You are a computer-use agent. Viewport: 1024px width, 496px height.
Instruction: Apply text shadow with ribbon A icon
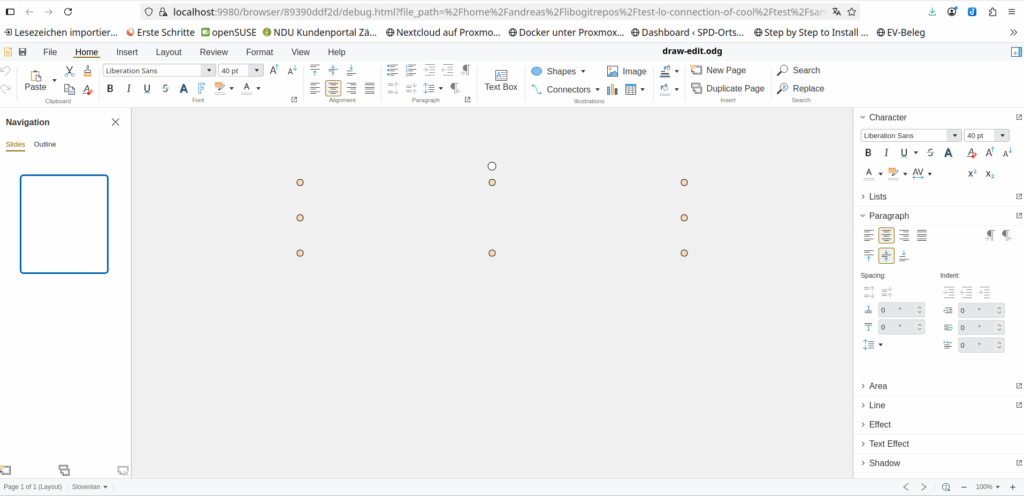coord(184,89)
